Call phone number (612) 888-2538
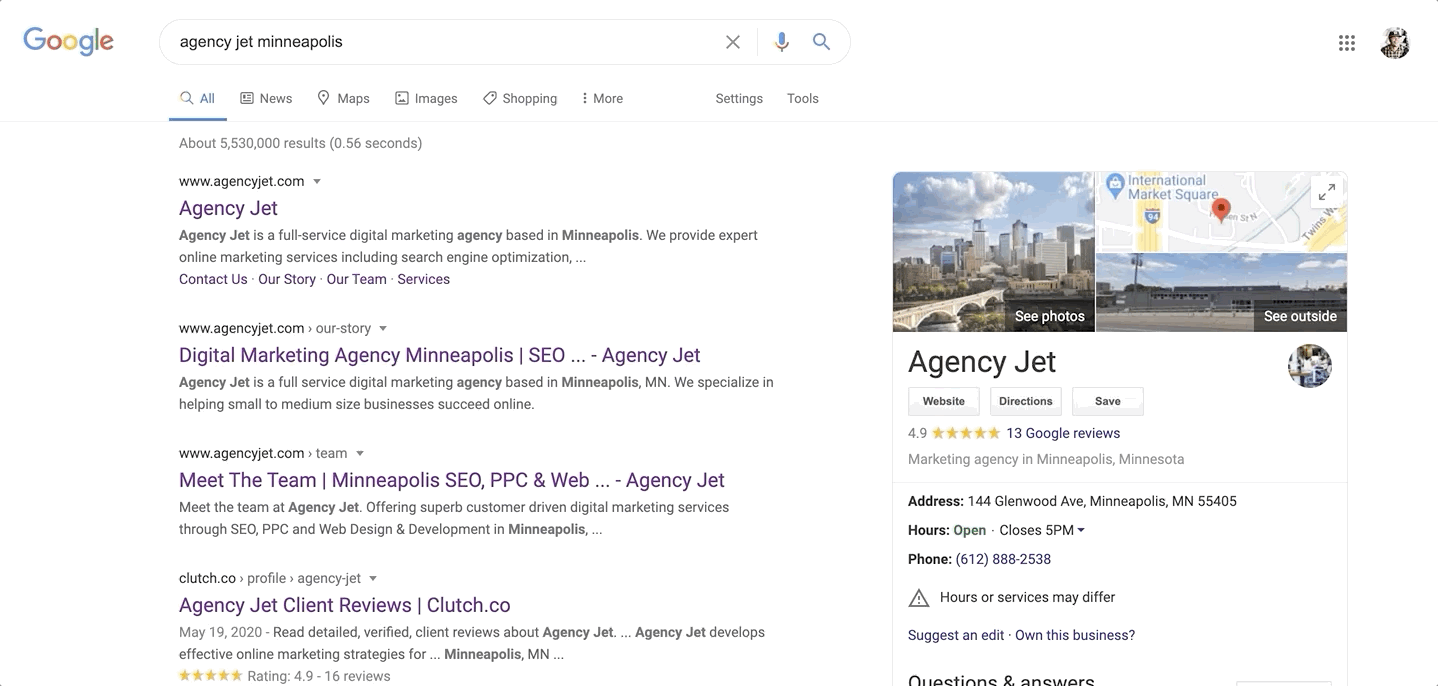 tap(1003, 559)
